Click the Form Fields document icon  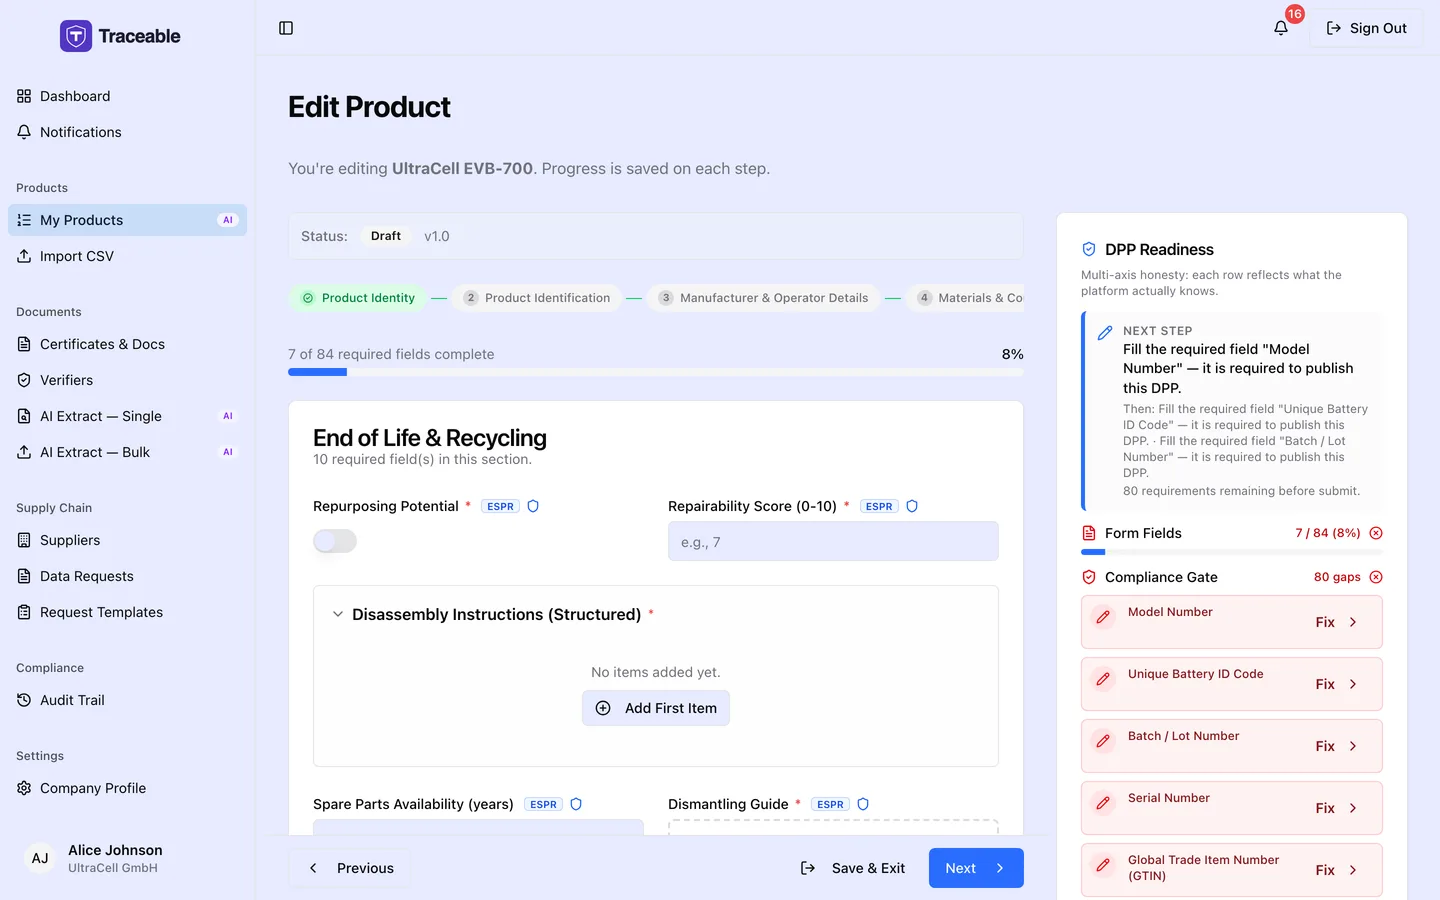1089,533
